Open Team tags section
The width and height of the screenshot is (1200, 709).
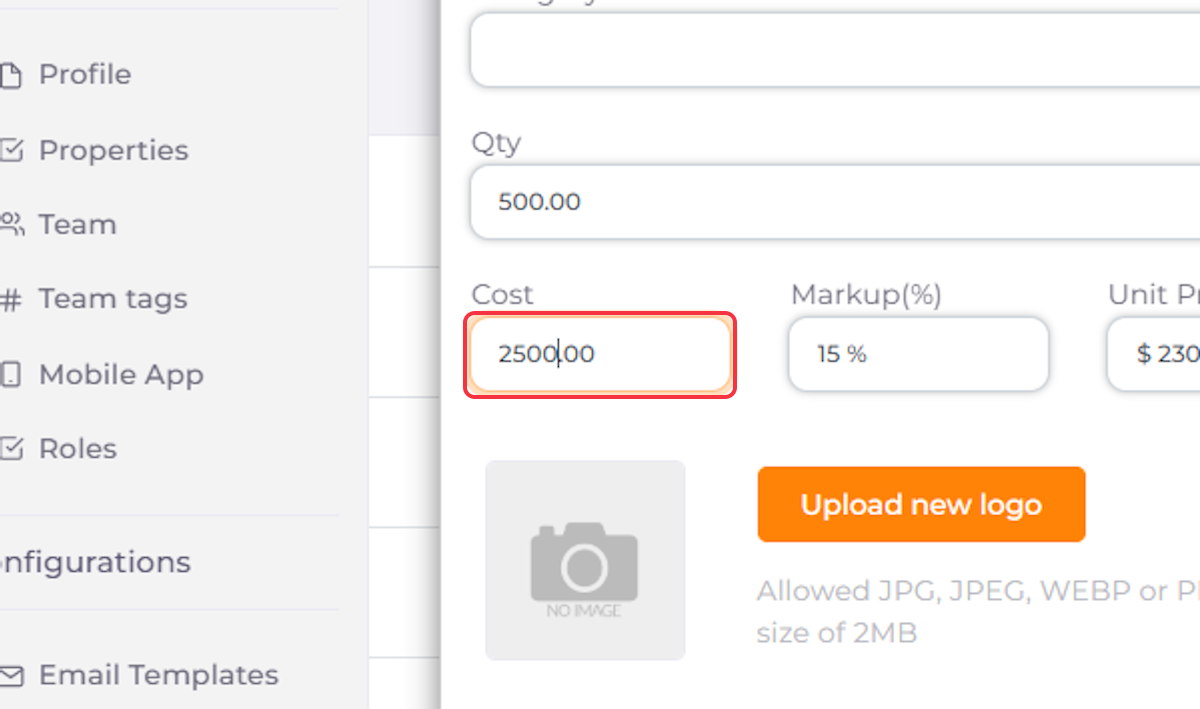tap(113, 299)
